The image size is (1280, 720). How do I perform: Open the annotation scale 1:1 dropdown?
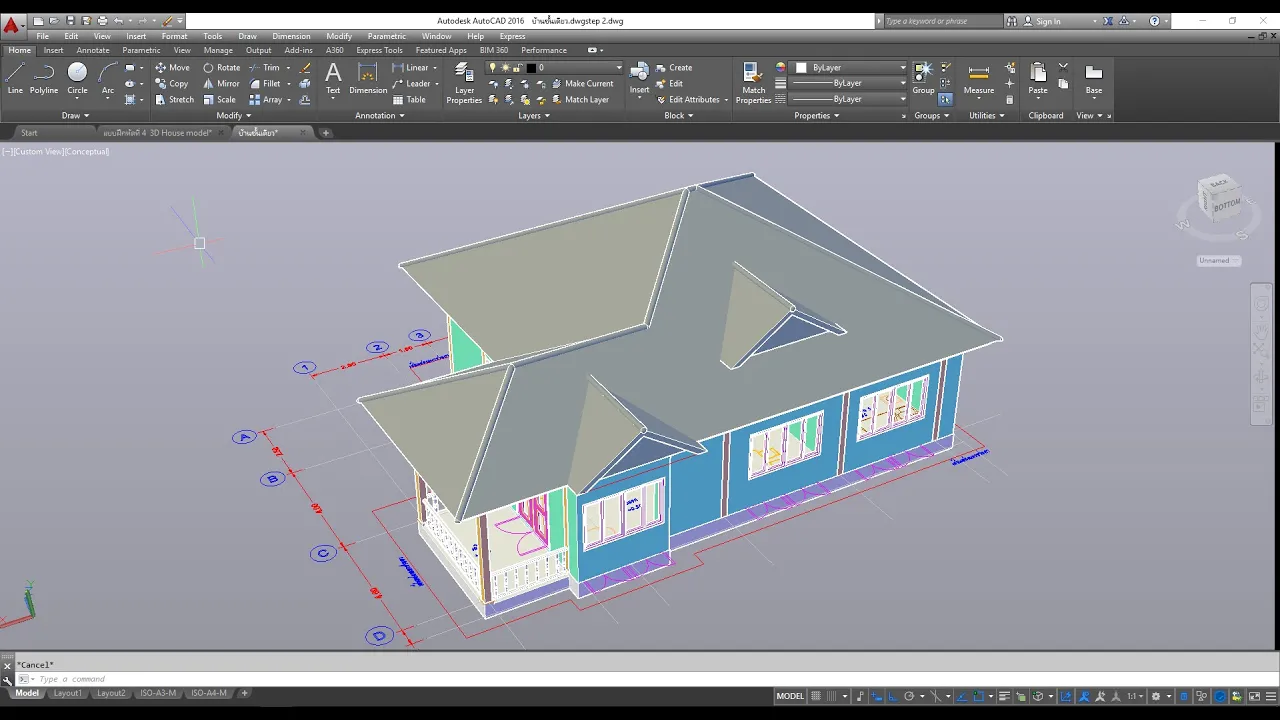pyautogui.click(x=1138, y=696)
